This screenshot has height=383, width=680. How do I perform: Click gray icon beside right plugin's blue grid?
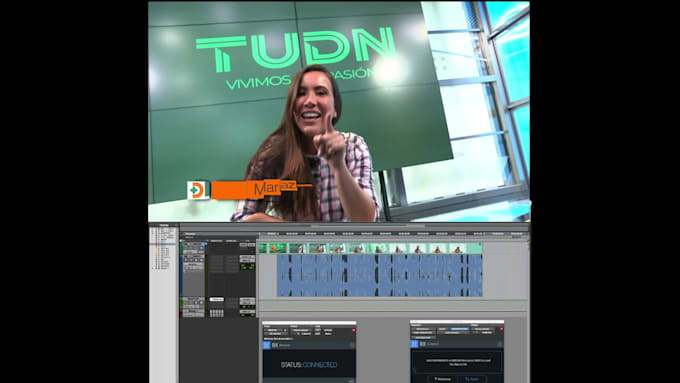422,344
